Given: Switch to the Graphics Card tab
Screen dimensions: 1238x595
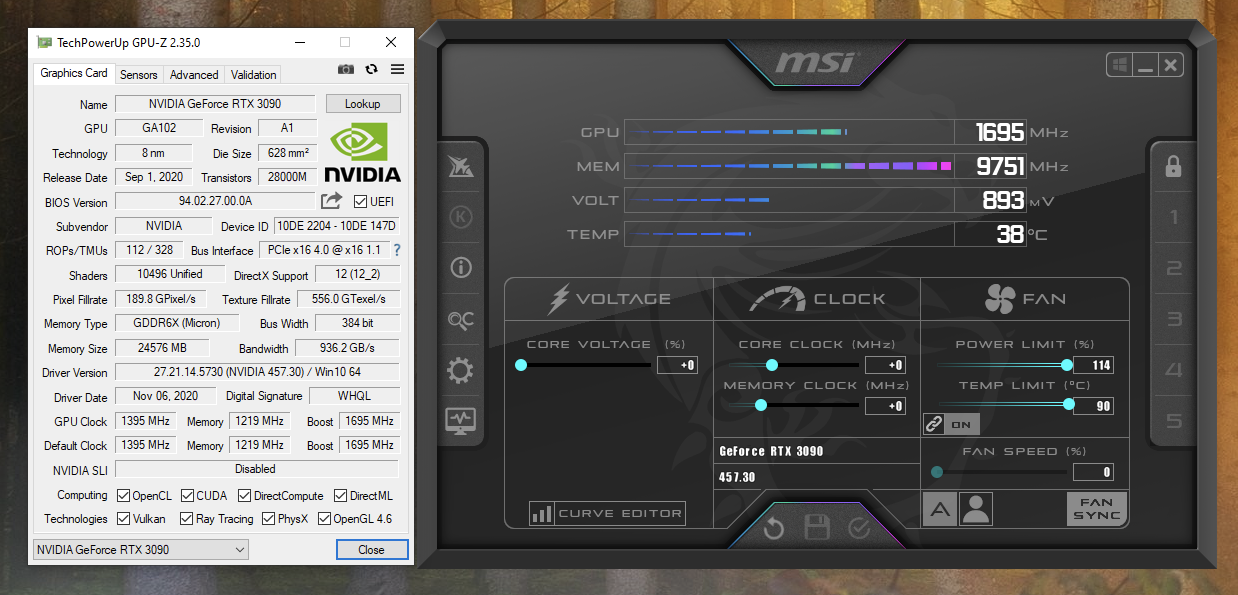Looking at the screenshot, I should point(74,73).
